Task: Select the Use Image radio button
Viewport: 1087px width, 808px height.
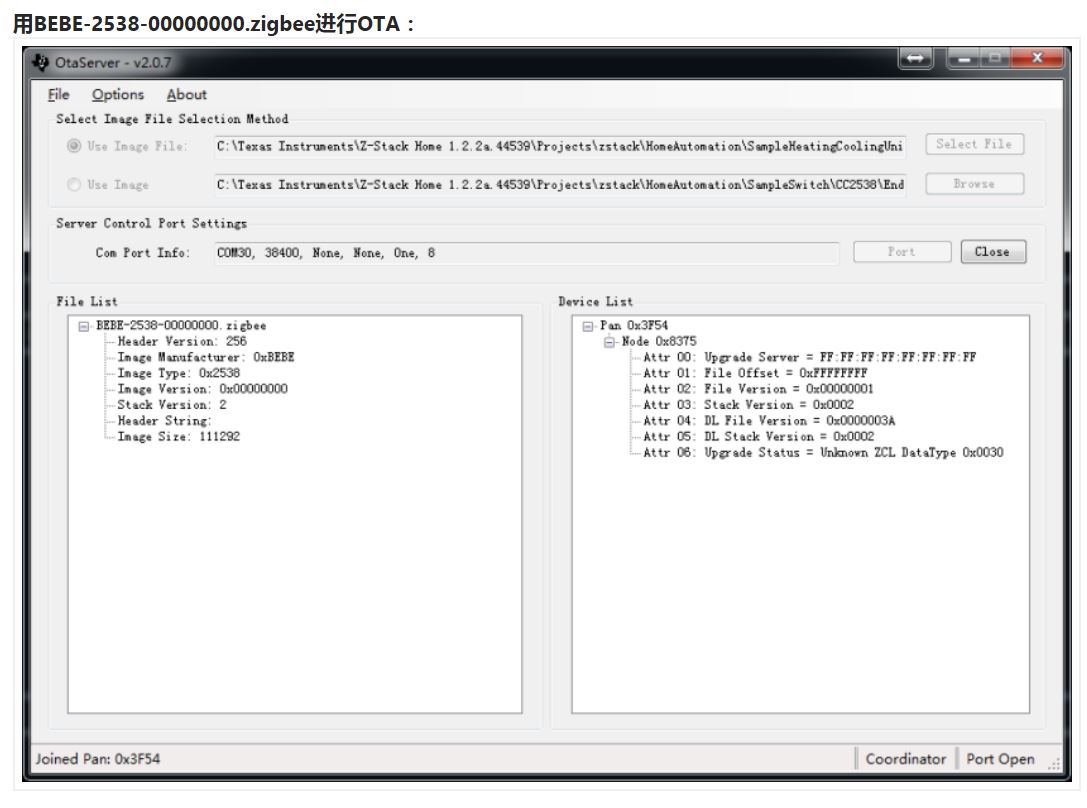Action: (73, 184)
